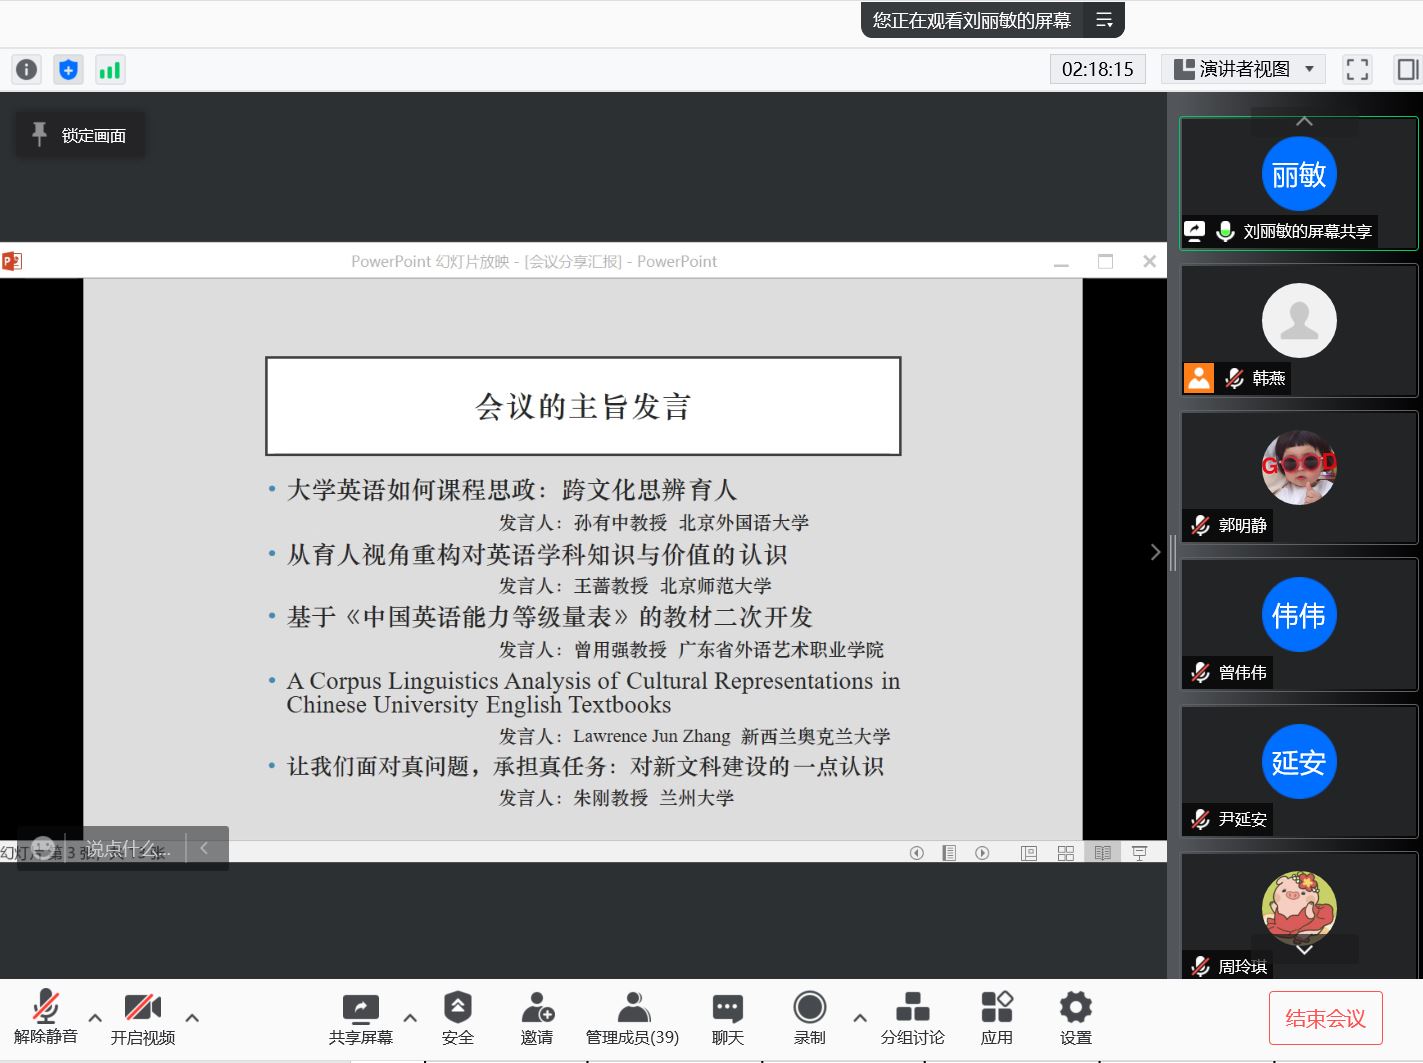Click the 02:18:15 meeting timer
1423x1063 pixels.
pos(1098,69)
